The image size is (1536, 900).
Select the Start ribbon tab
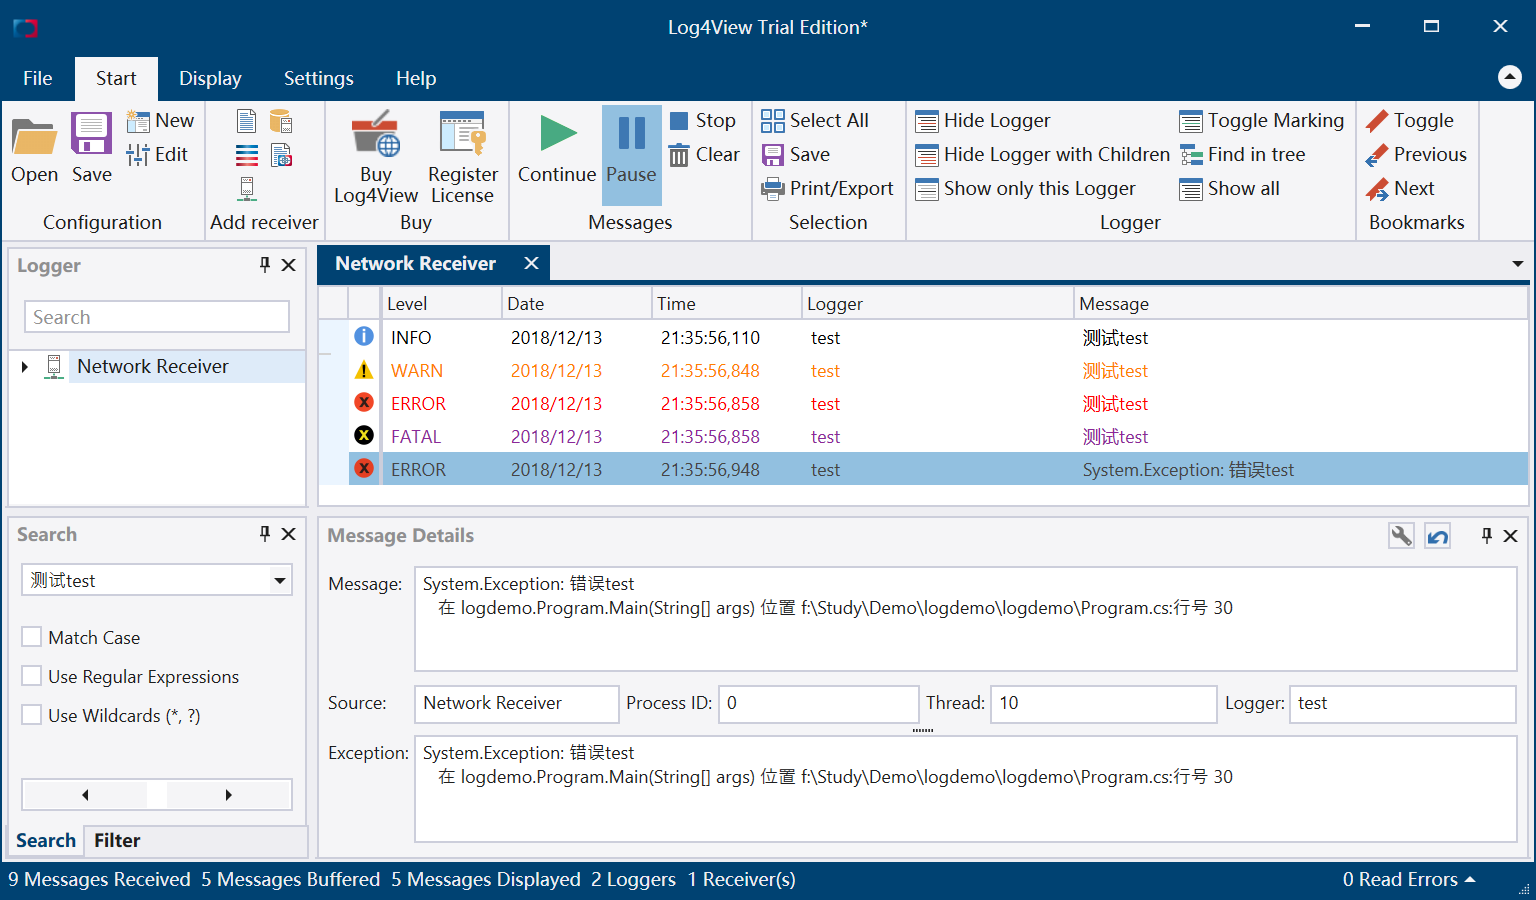116,78
